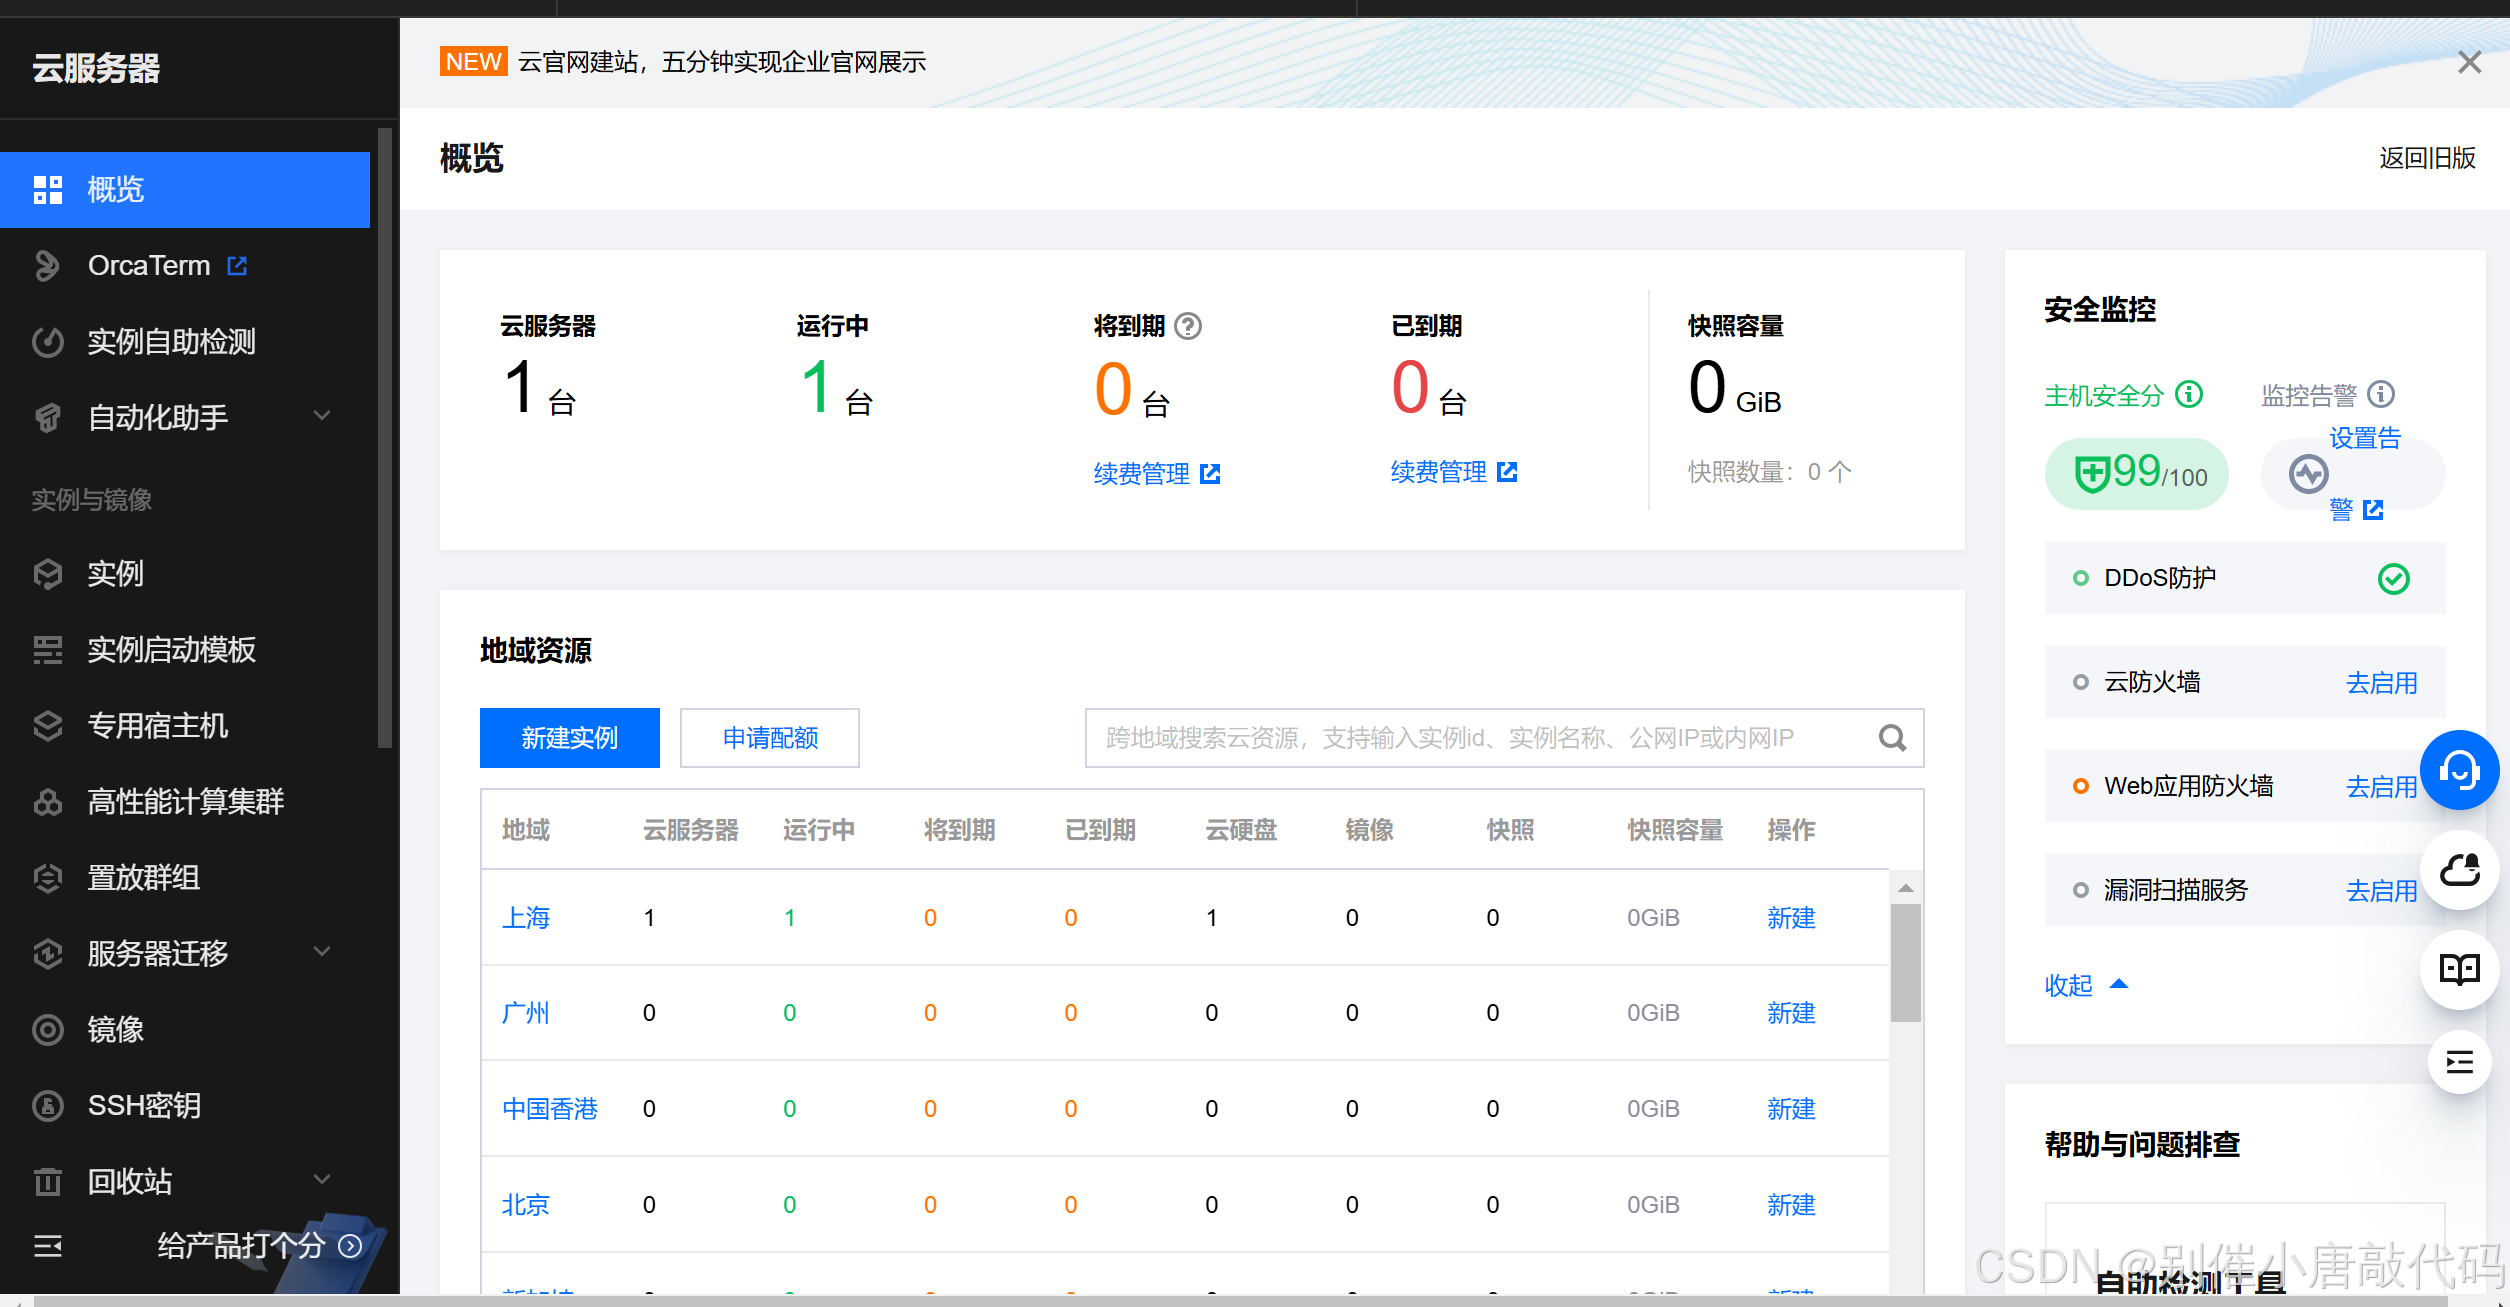2510x1307 pixels.
Task: Click the 新建实例 button
Action: pos(569,738)
